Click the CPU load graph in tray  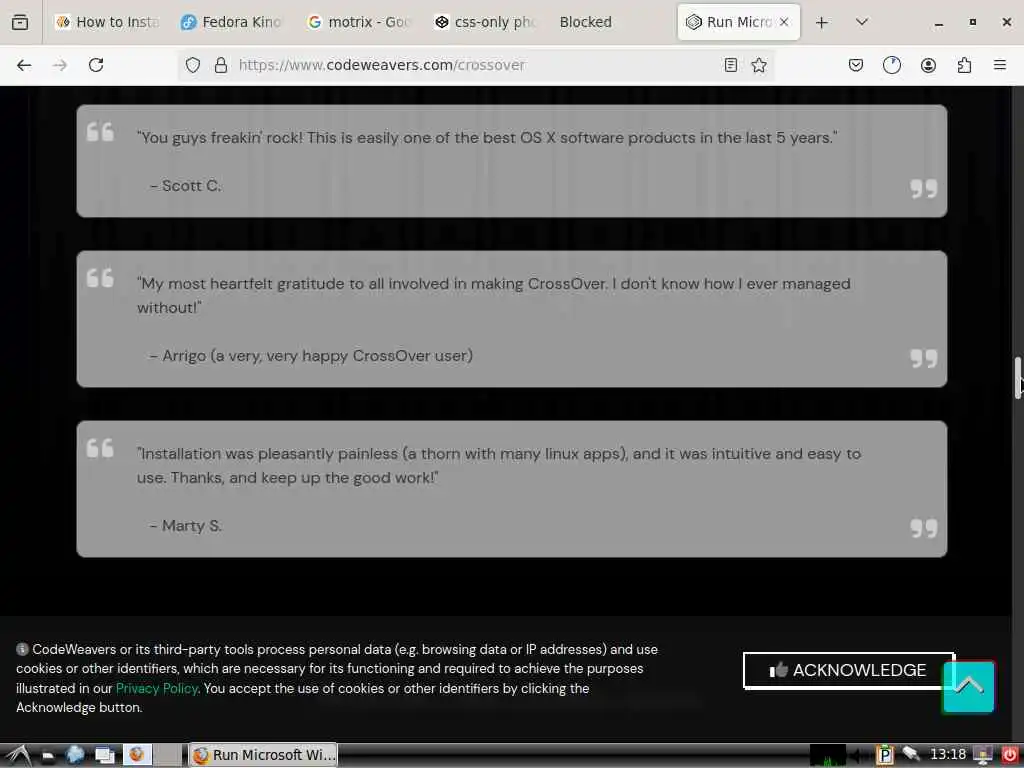[827, 756]
